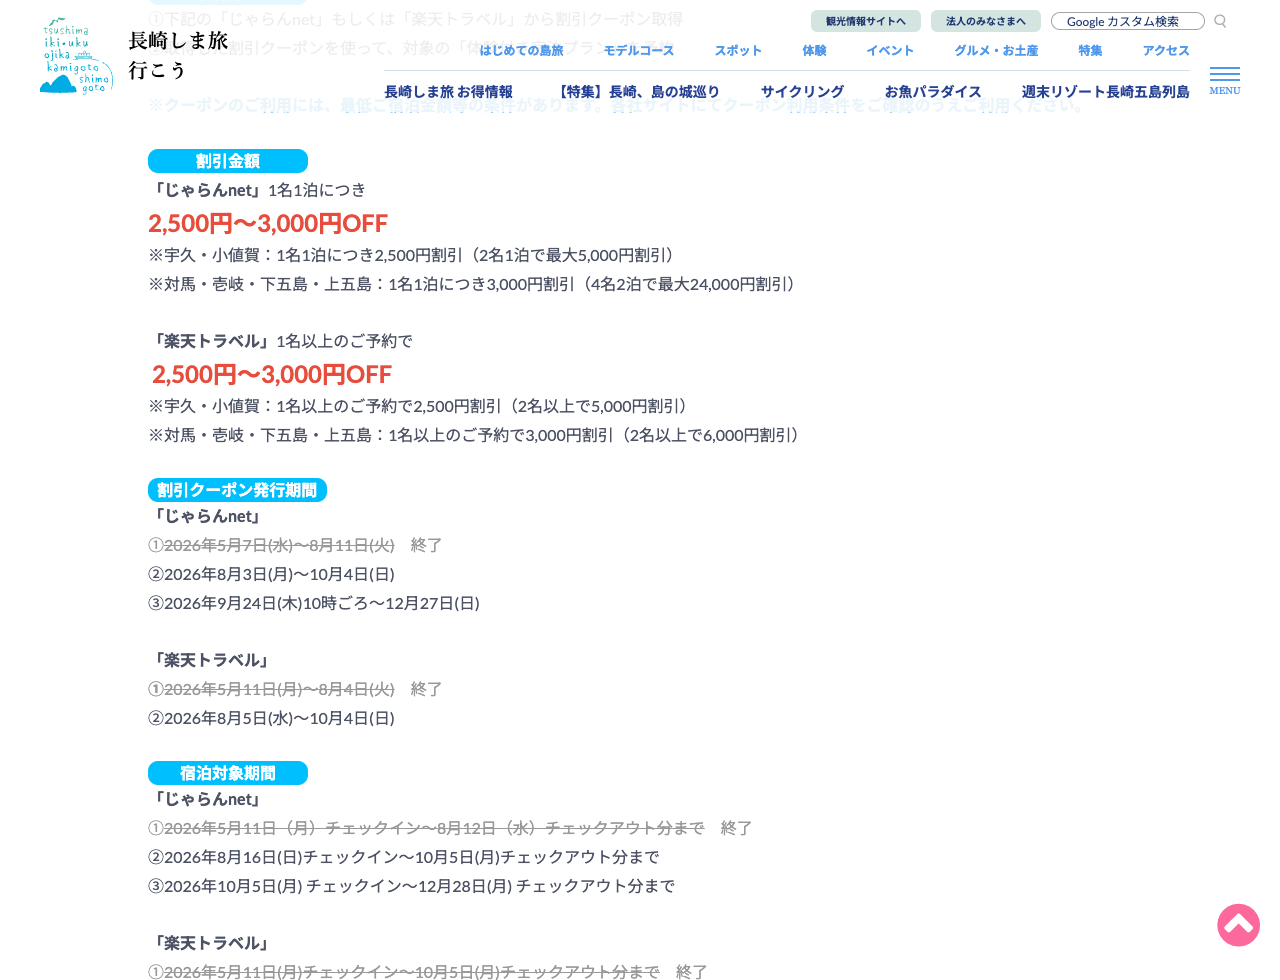Go to the サイクリング link
This screenshot has width=1280, height=980.
tap(802, 92)
